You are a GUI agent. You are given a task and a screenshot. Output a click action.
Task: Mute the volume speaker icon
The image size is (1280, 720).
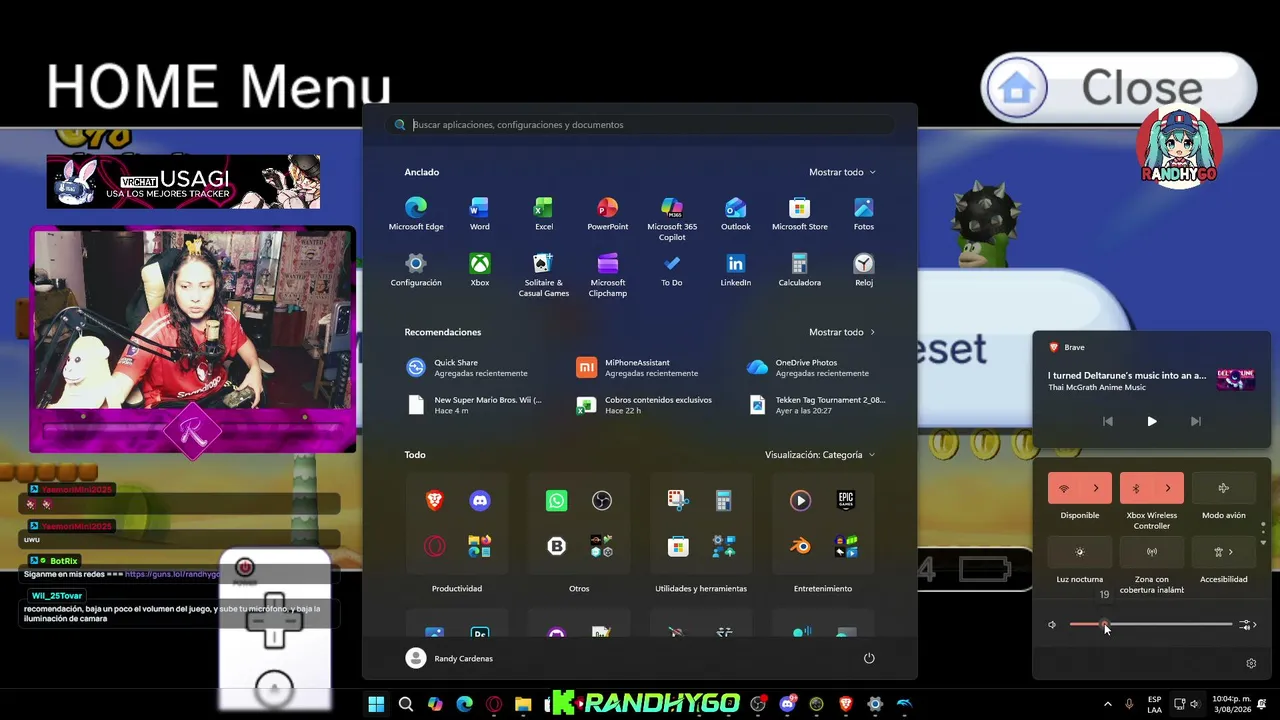pos(1052,625)
